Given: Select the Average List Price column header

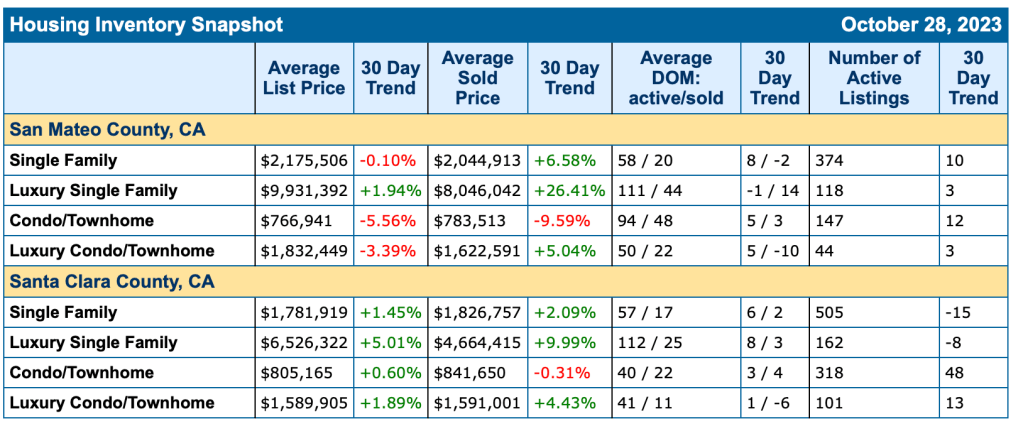Looking at the screenshot, I should tap(305, 78).
